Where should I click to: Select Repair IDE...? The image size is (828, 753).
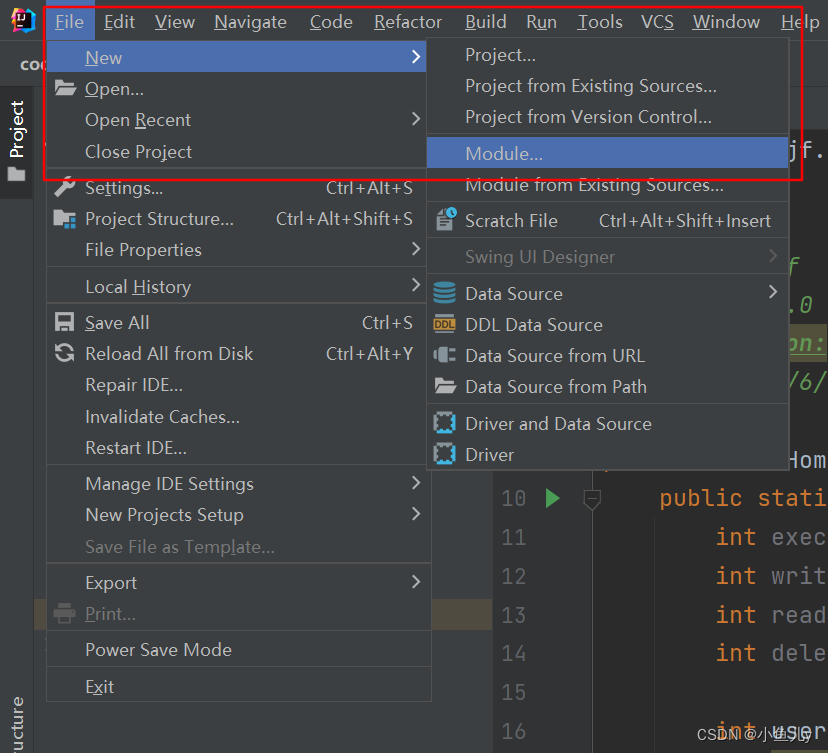[236, 385]
